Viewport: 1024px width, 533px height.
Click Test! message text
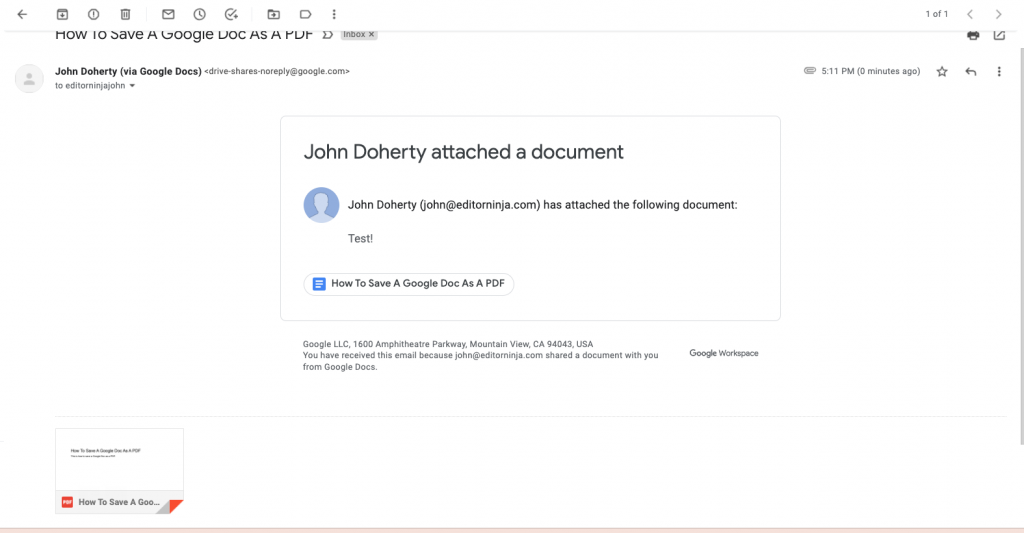point(360,238)
